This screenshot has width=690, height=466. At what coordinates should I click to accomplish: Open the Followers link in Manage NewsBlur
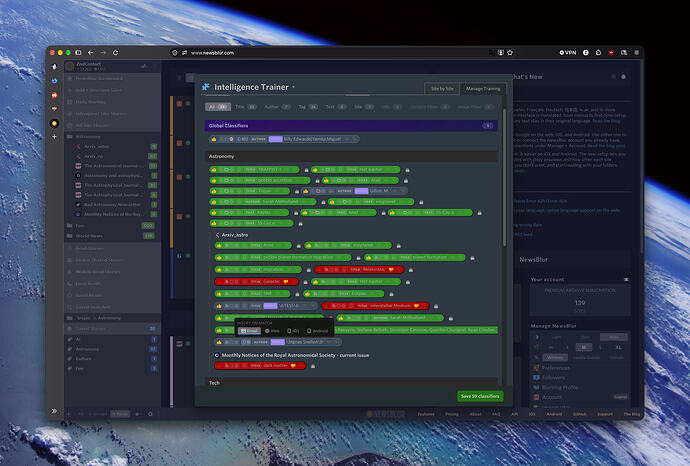click(553, 378)
